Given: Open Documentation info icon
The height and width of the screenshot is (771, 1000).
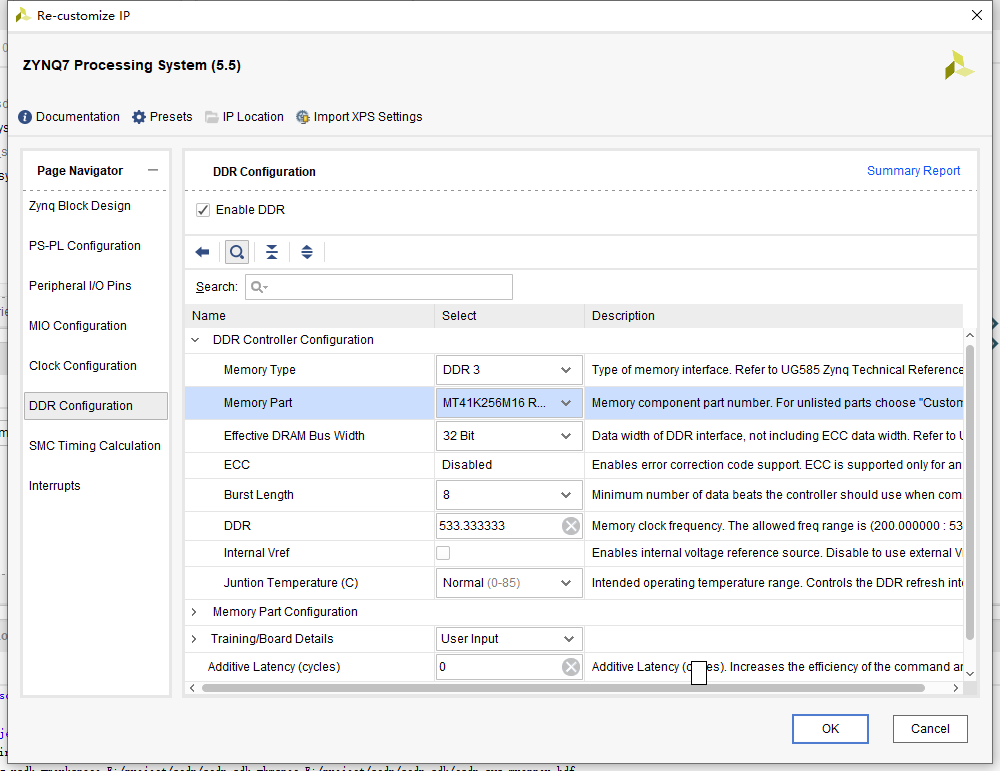Looking at the screenshot, I should [x=25, y=117].
